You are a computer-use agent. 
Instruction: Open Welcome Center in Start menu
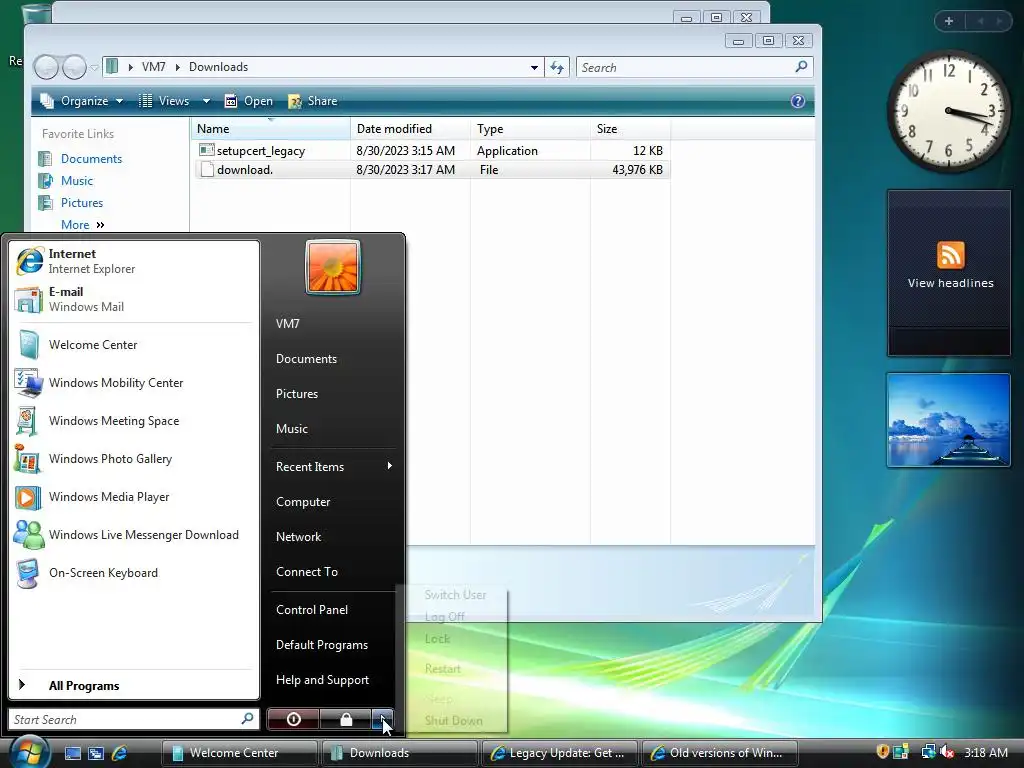click(x=134, y=345)
